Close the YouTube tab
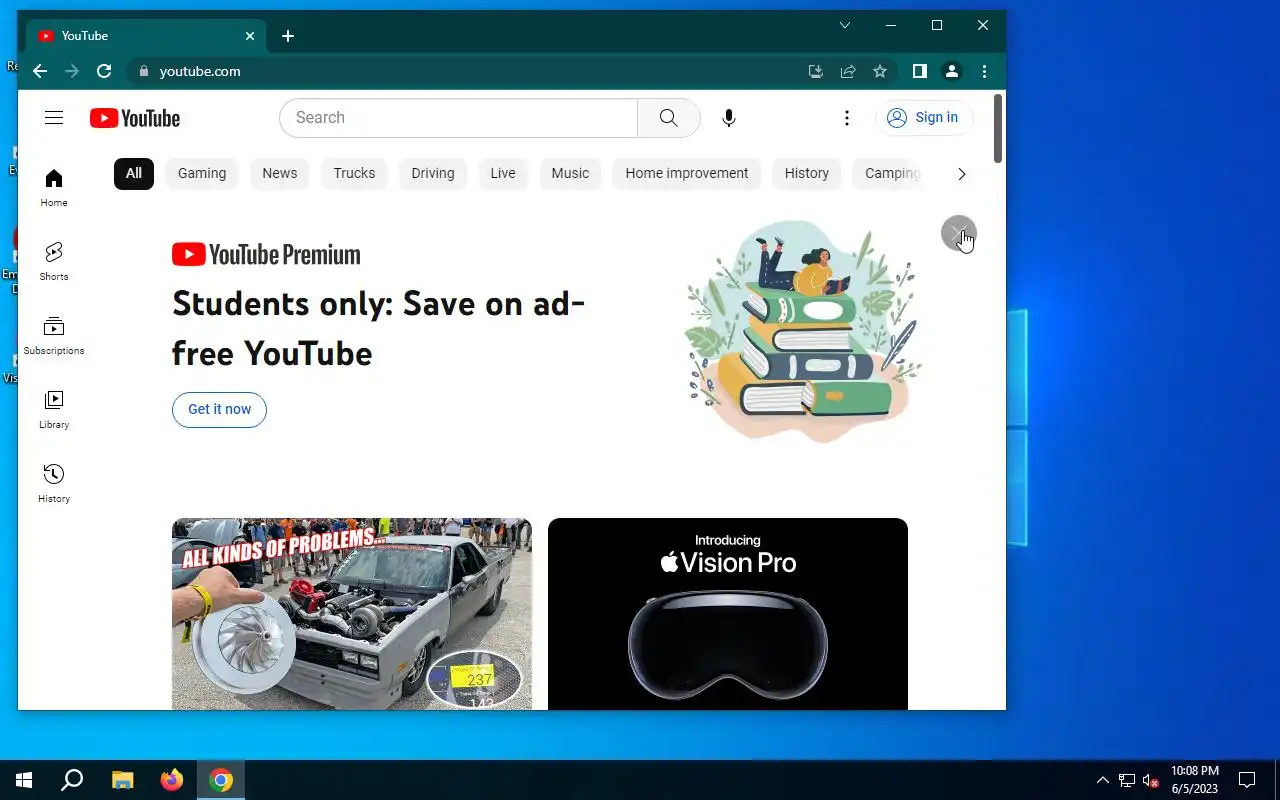The width and height of the screenshot is (1280, 800). (250, 36)
